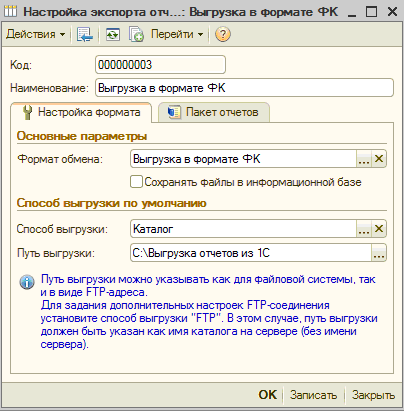Clear the Формат обмена field with X
The image size is (404, 411).
coord(379,159)
